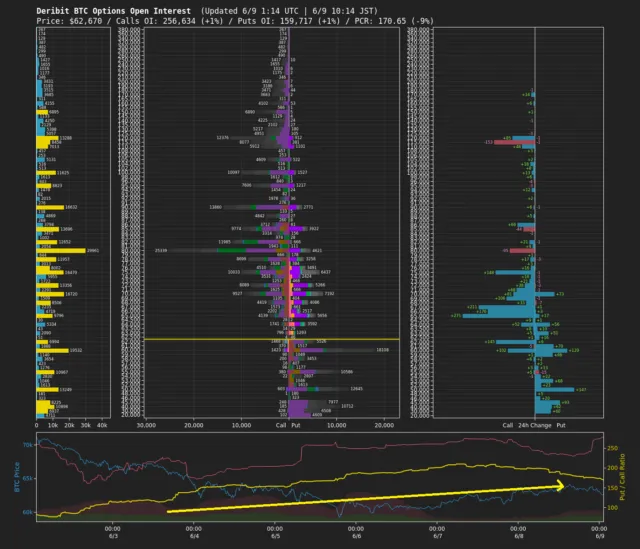Click the total OI value '11625'

(63, 173)
